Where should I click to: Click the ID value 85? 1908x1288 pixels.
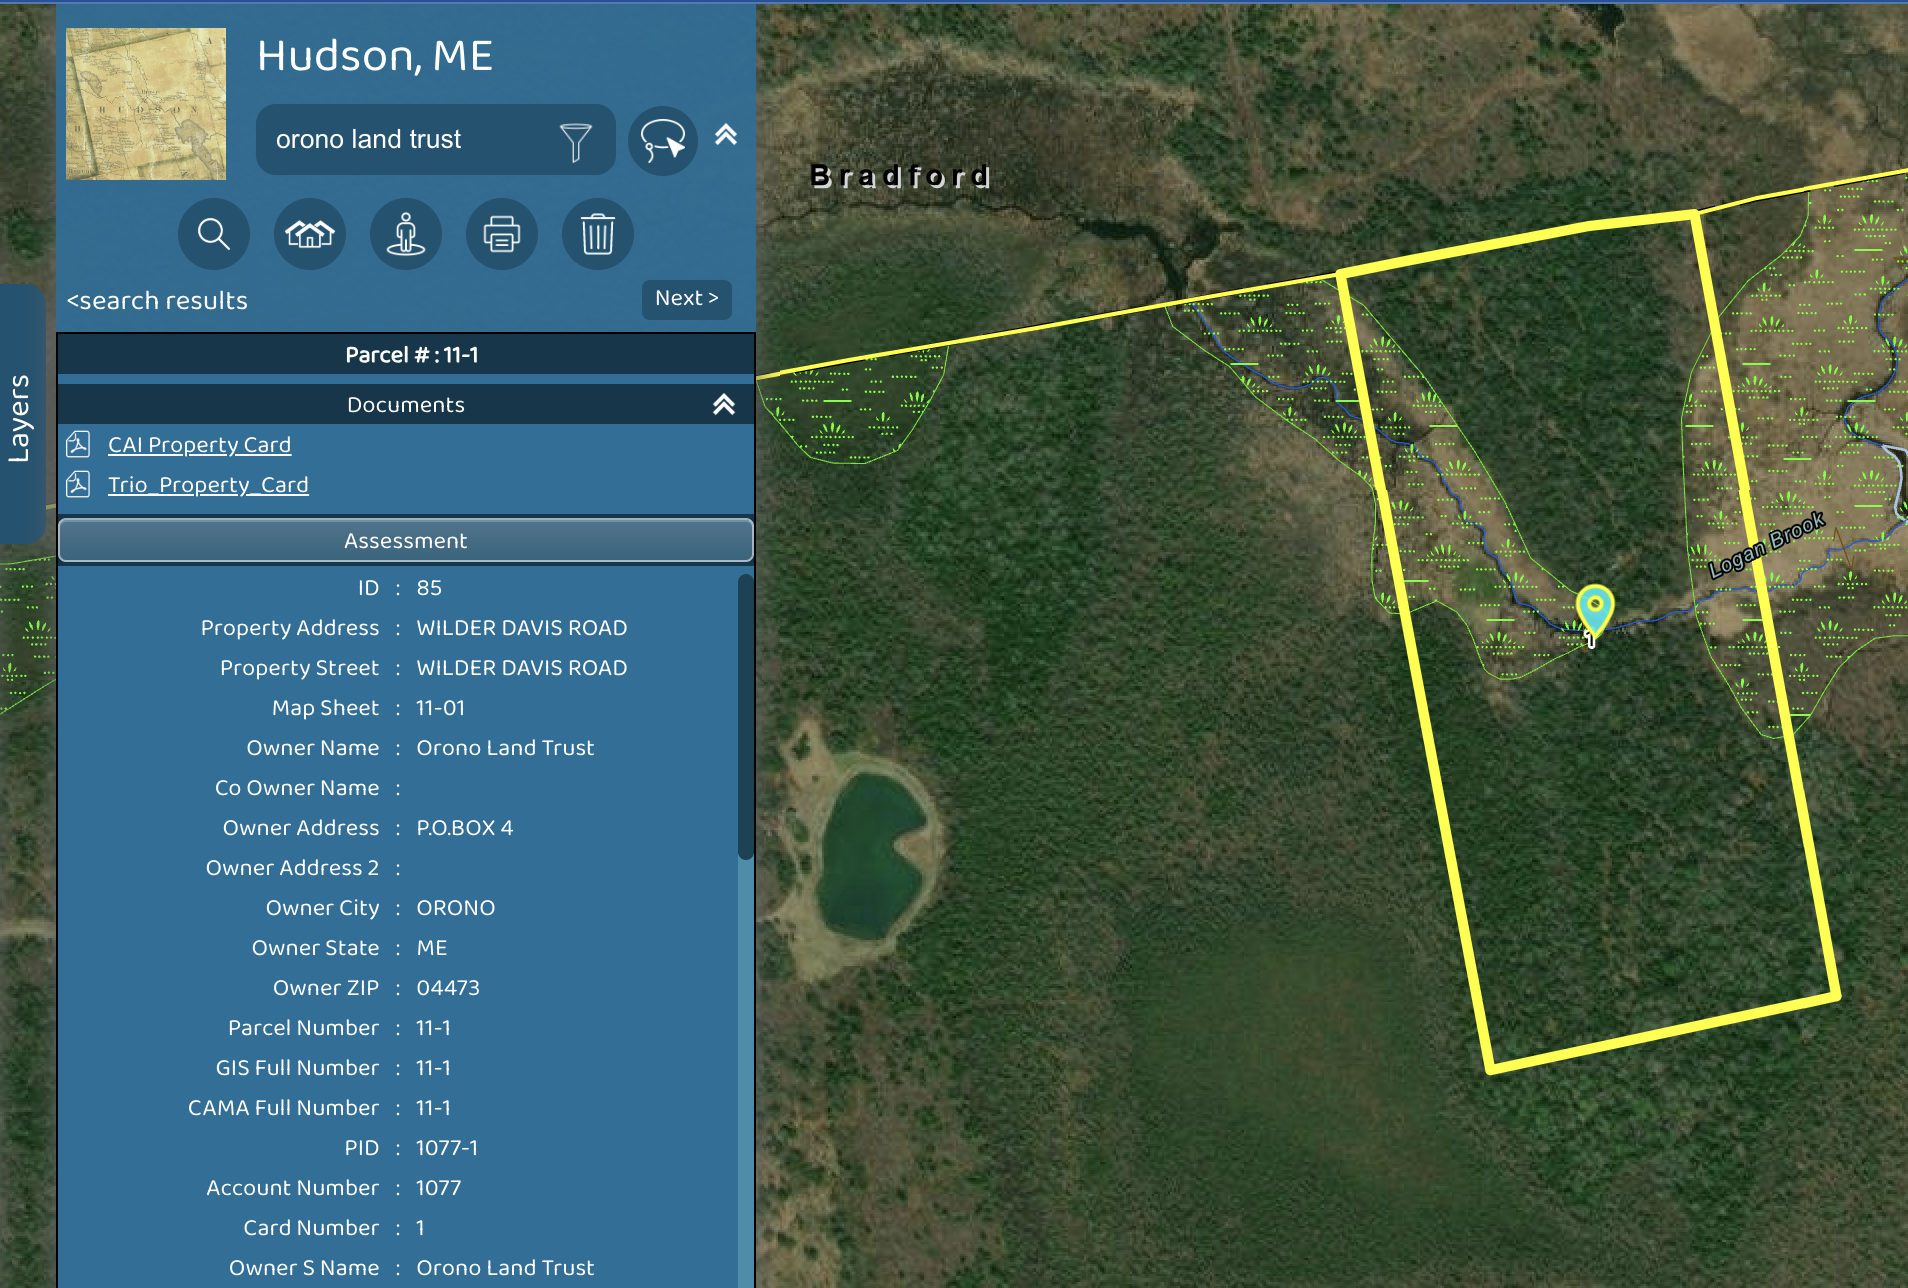[x=429, y=588]
